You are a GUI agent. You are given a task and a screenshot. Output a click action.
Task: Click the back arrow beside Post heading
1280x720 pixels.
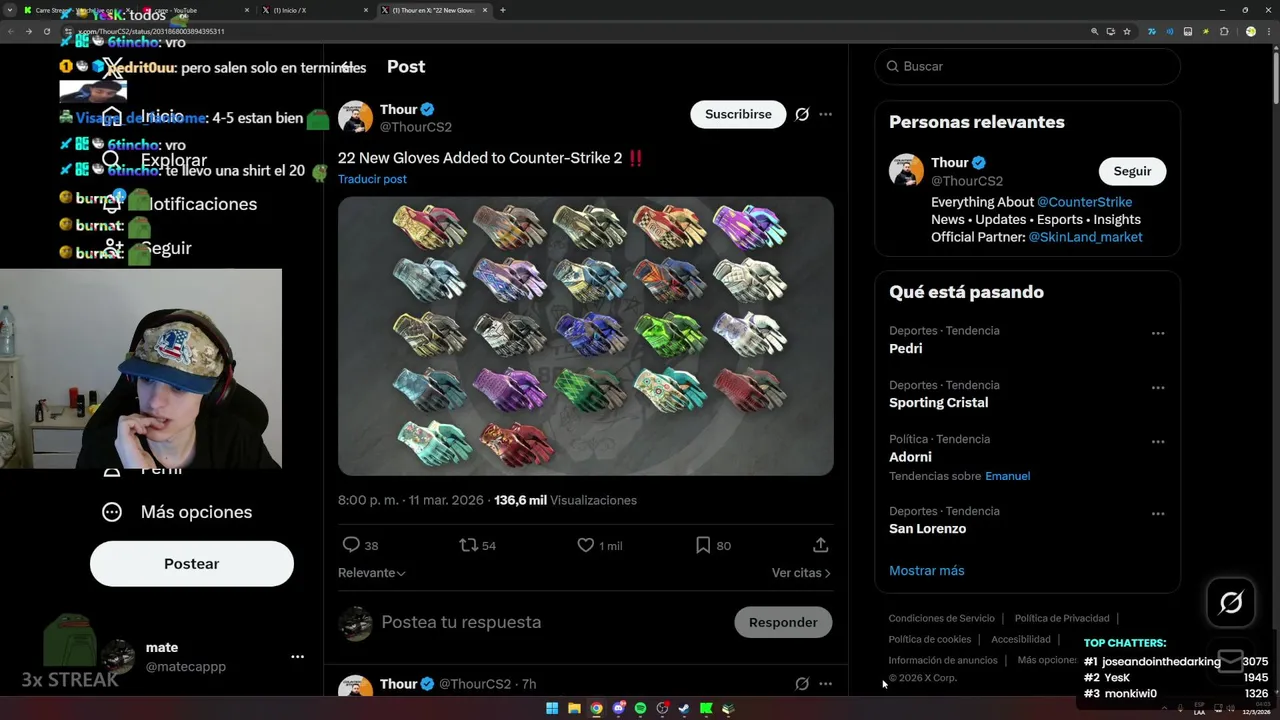(347, 67)
